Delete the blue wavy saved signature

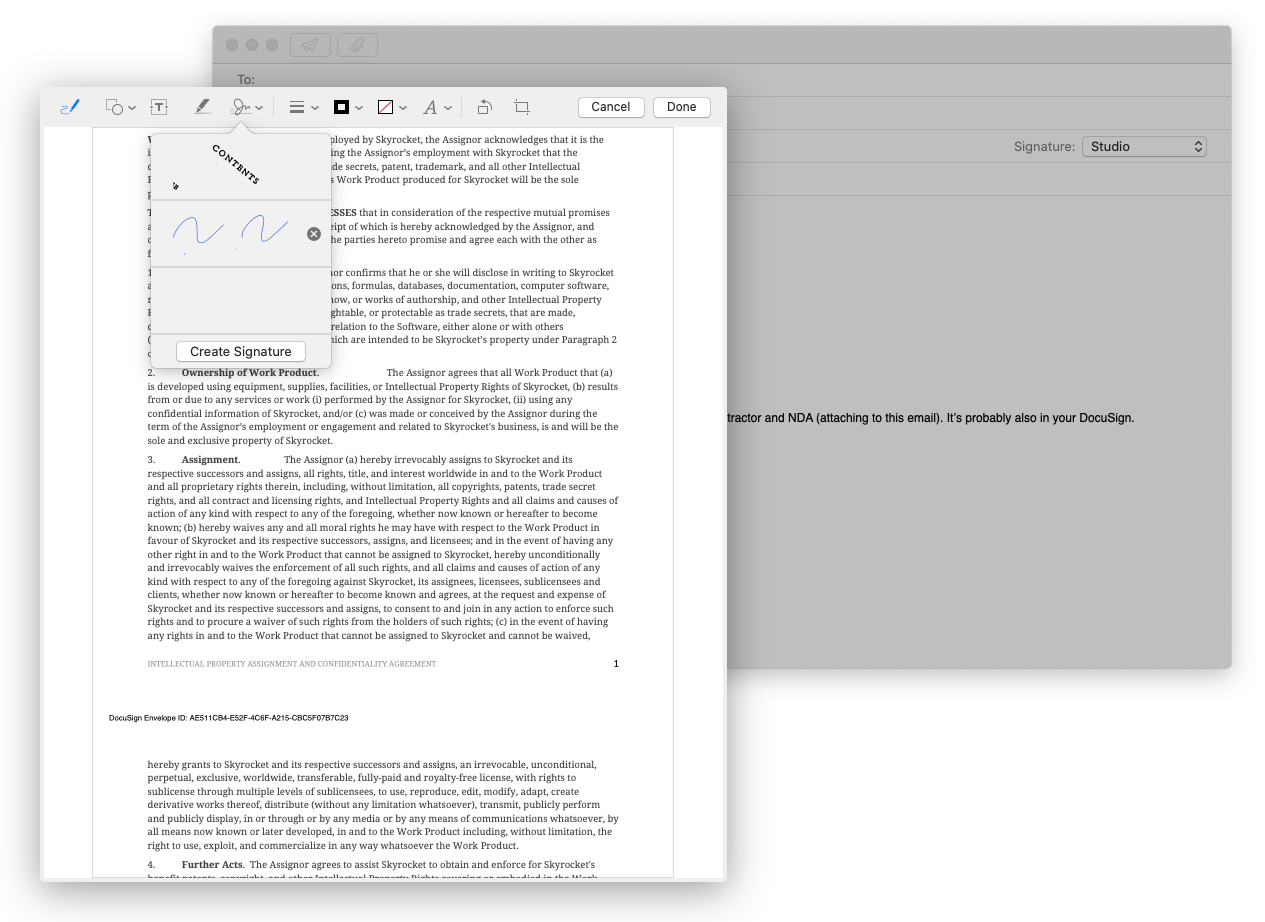(314, 234)
